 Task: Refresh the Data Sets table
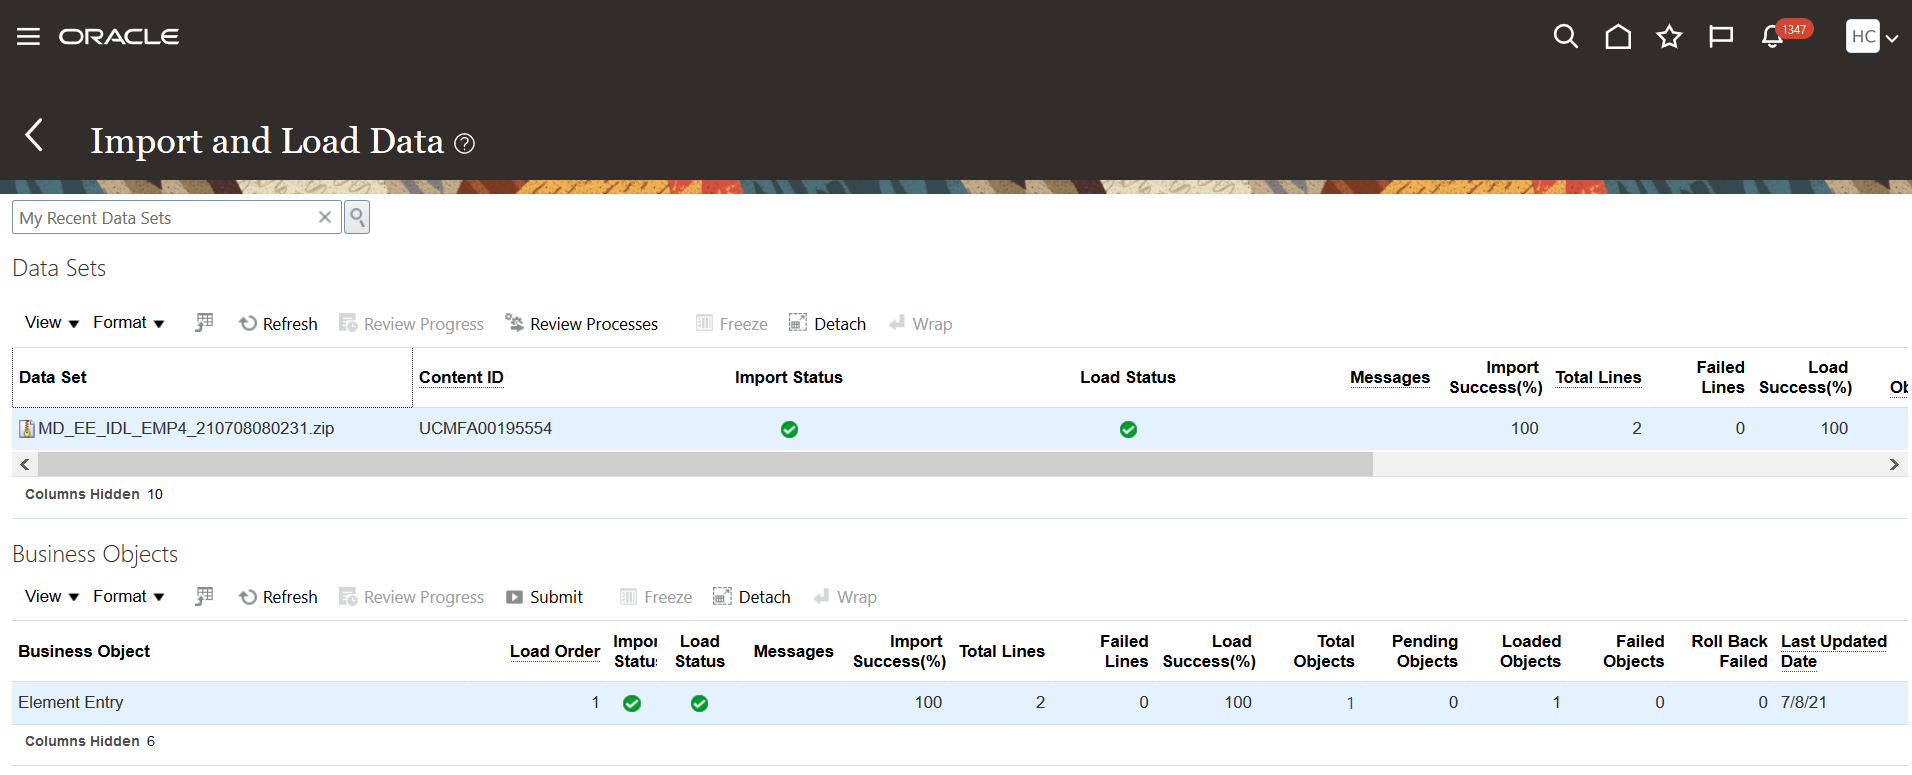point(278,323)
